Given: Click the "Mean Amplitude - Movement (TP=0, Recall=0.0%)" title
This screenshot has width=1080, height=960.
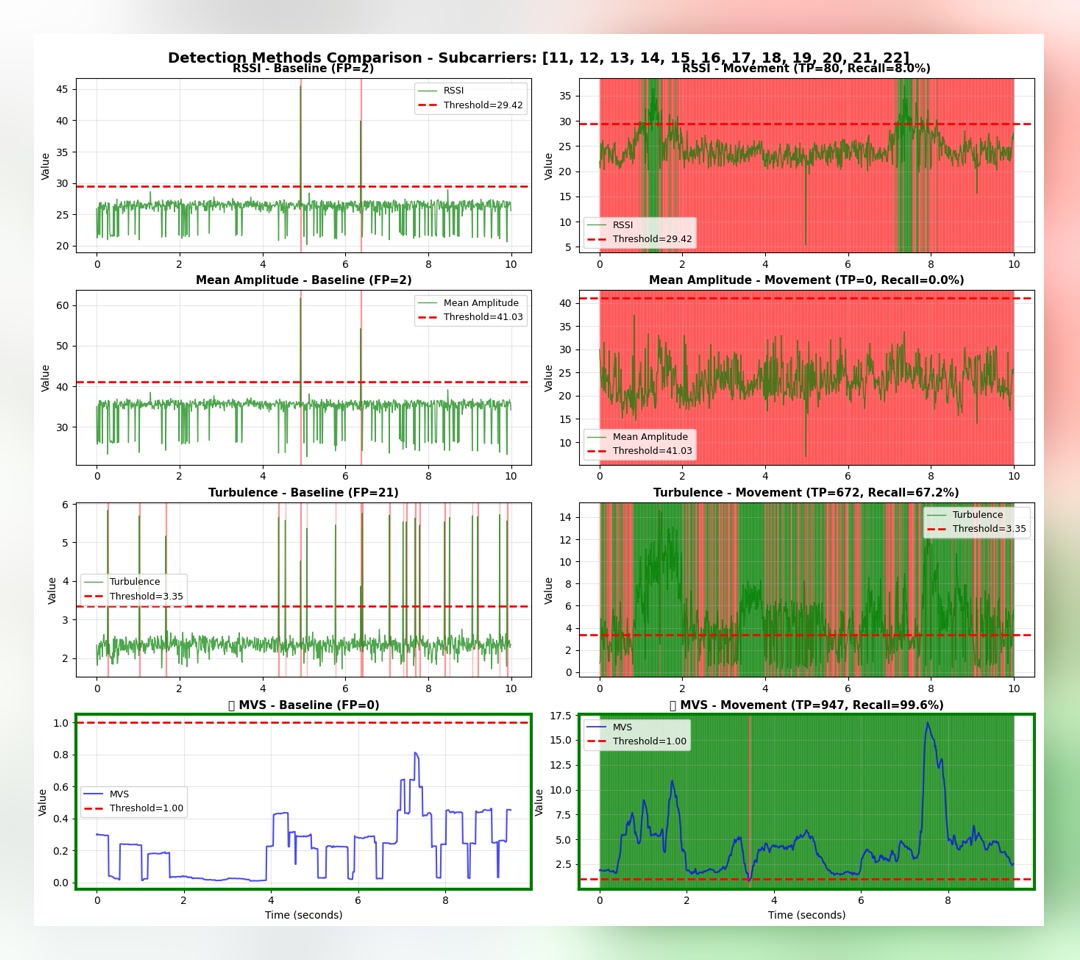Looking at the screenshot, I should [x=806, y=280].
